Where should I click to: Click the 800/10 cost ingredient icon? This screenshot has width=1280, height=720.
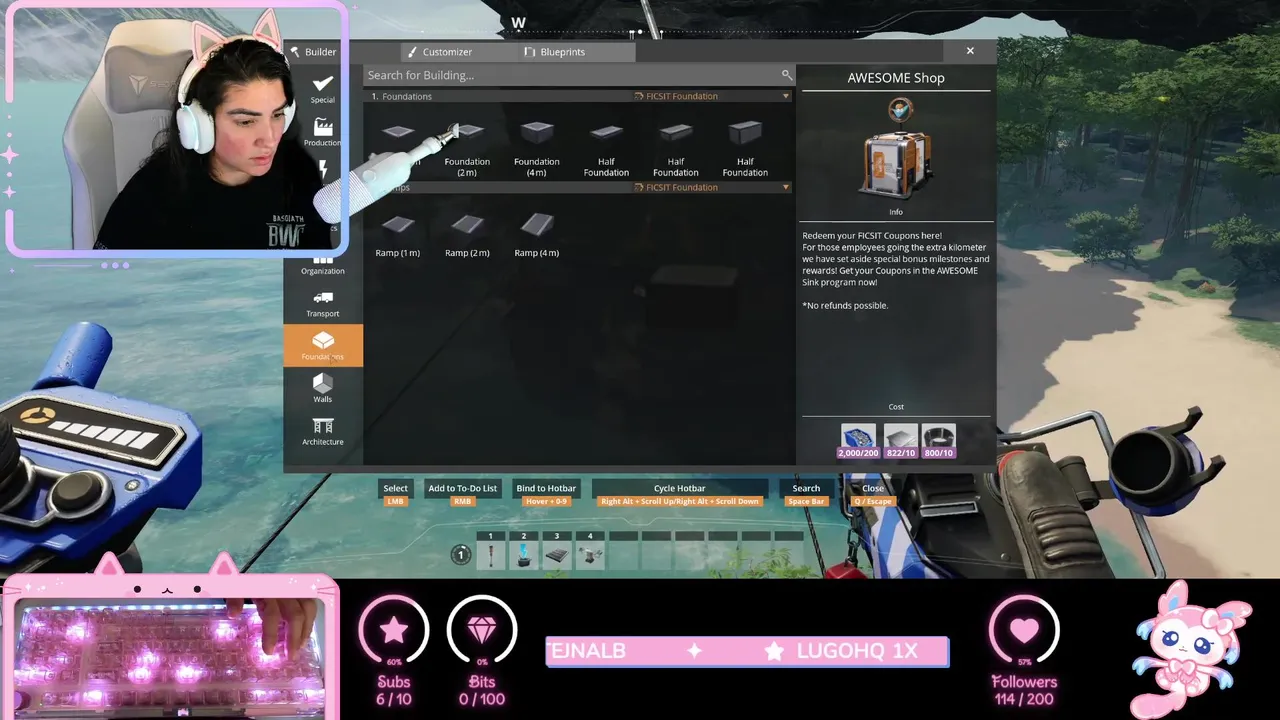(939, 441)
